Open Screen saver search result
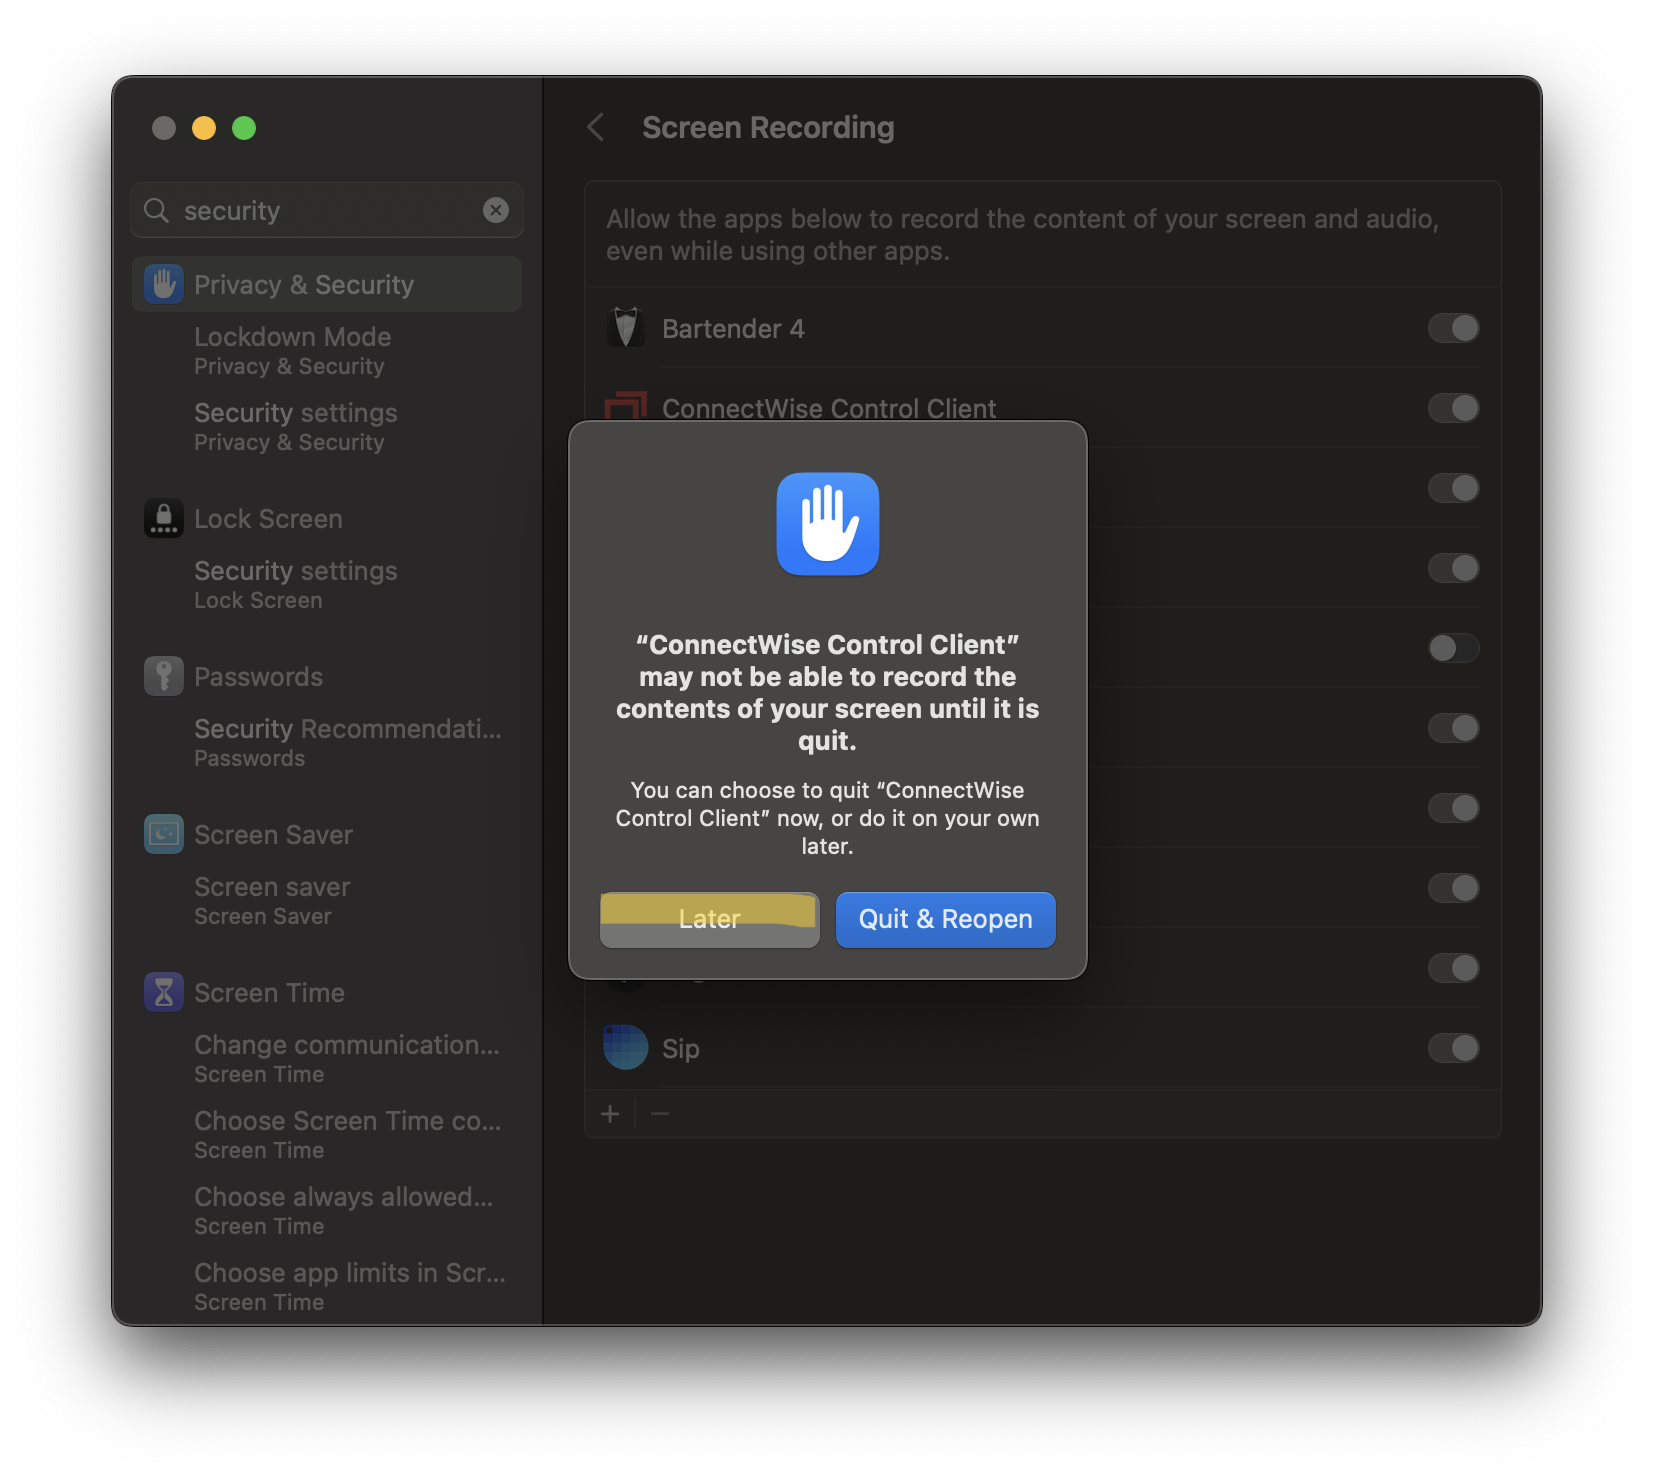 tap(272, 900)
